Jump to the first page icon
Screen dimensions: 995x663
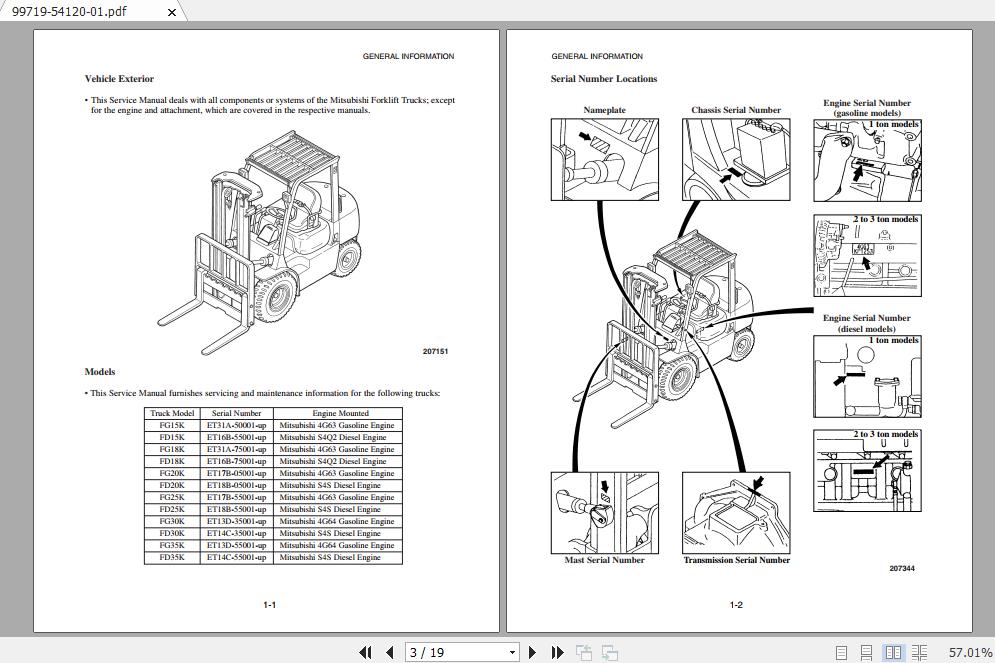tap(366, 652)
